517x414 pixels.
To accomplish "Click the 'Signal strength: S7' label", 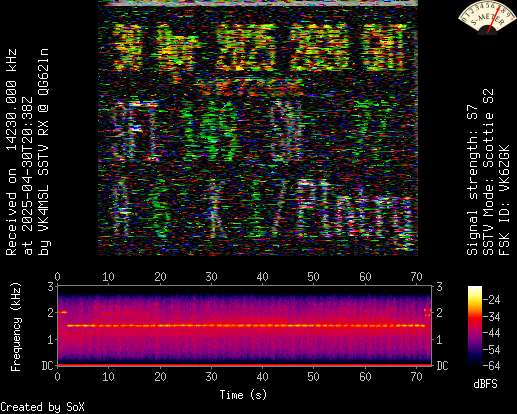I will (472, 180).
